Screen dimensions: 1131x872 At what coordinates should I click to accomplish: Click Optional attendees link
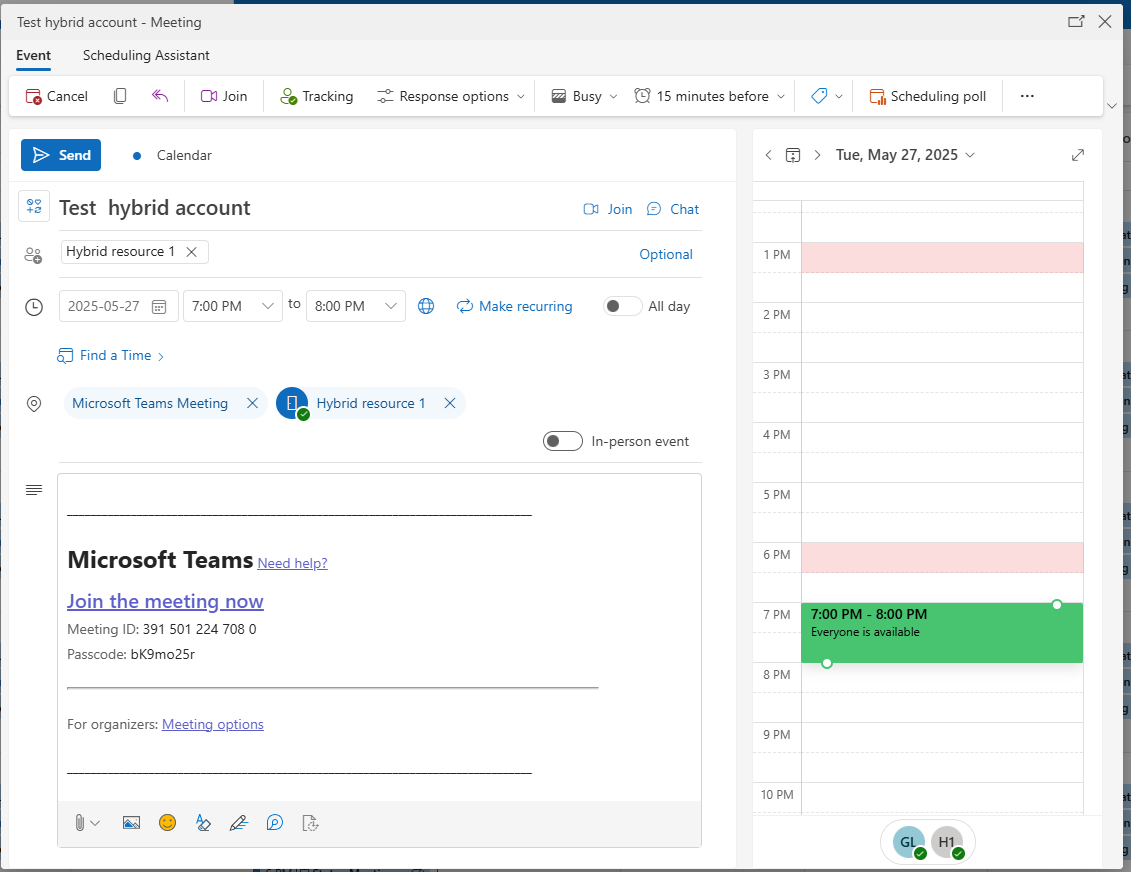(666, 255)
